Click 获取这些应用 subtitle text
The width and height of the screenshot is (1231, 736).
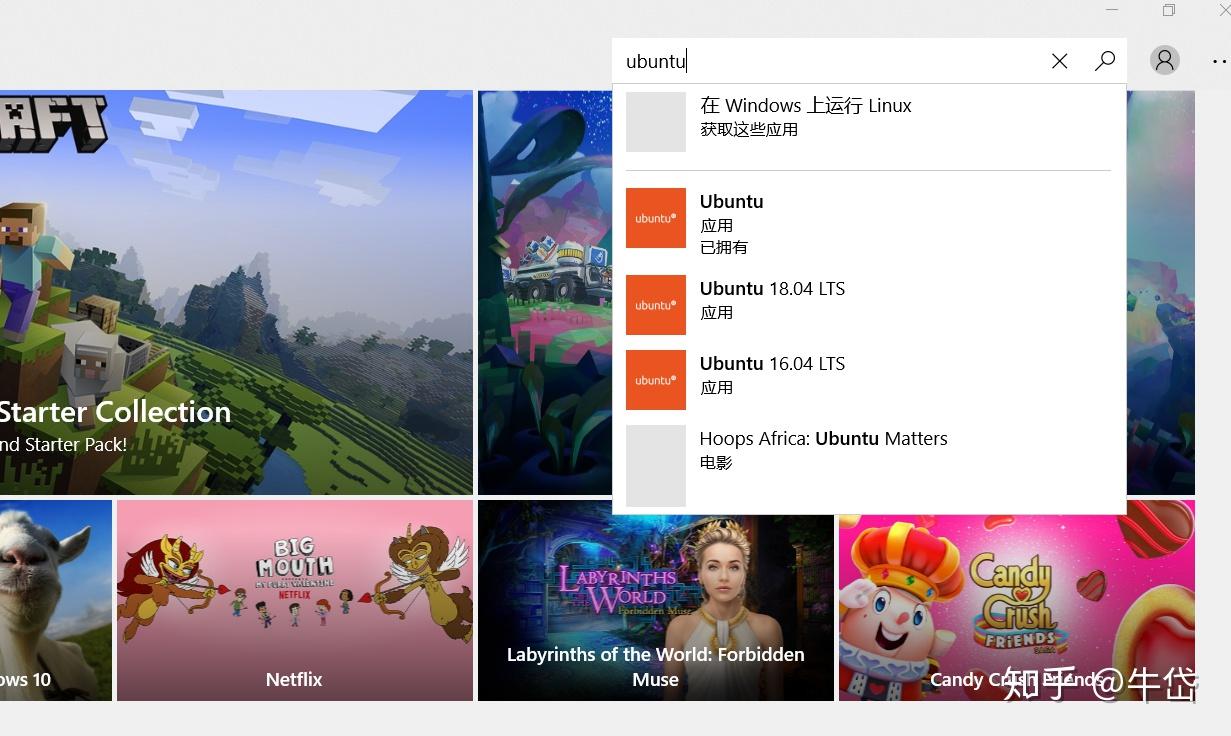749,130
